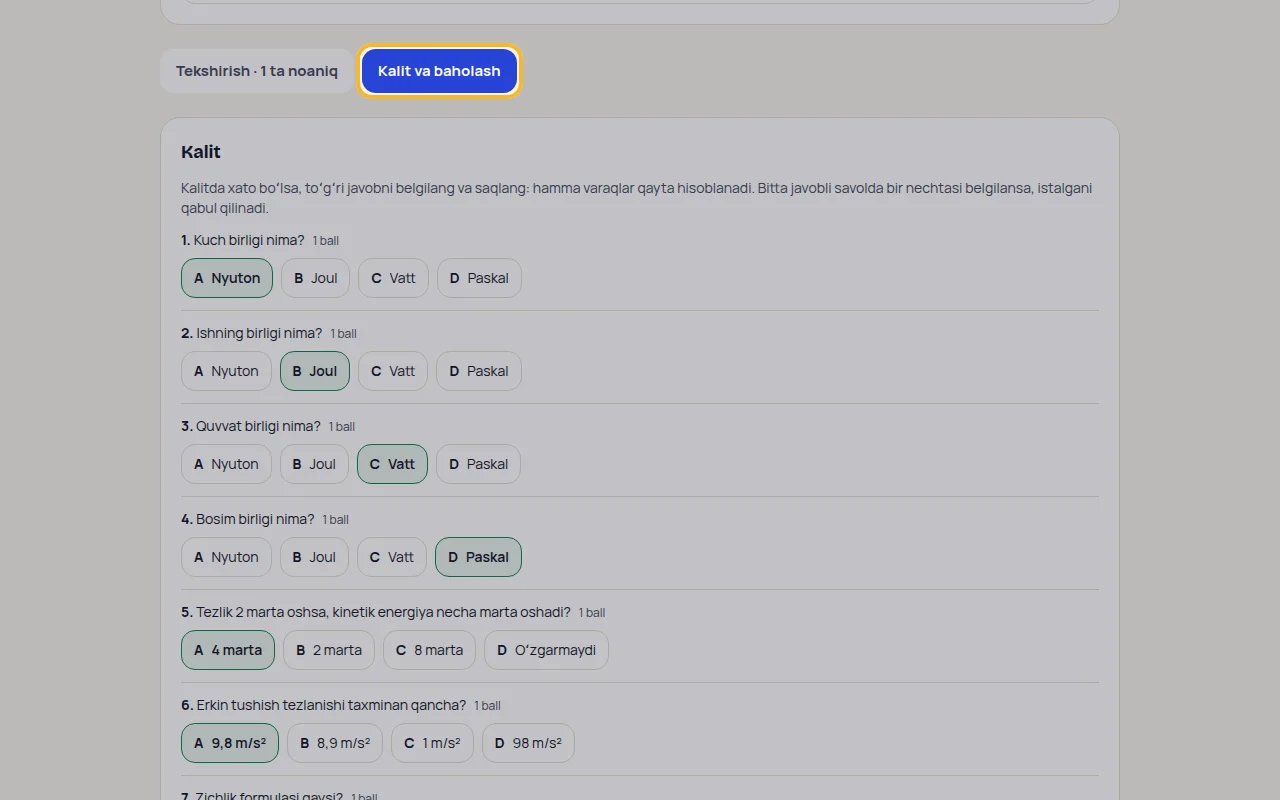
Task: Mark Nyuton as answer for Kuch birligi question
Action: (x=227, y=278)
